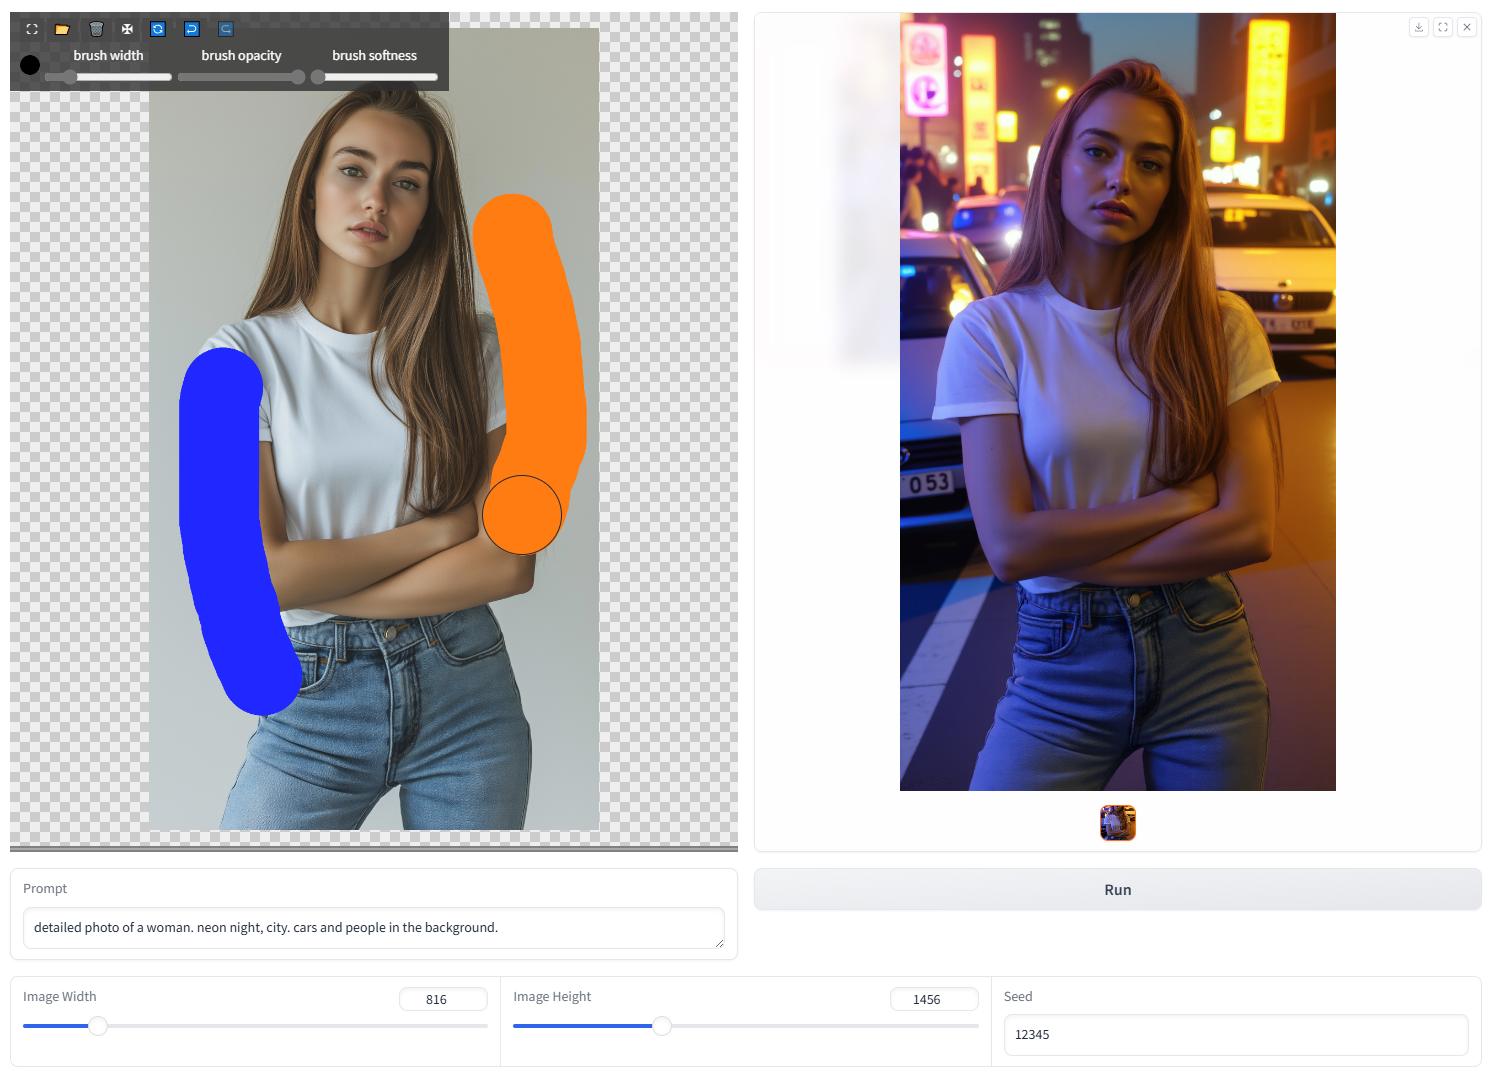This screenshot has height=1079, width=1491.
Task: Redo the last undone stroke
Action: pos(225,29)
